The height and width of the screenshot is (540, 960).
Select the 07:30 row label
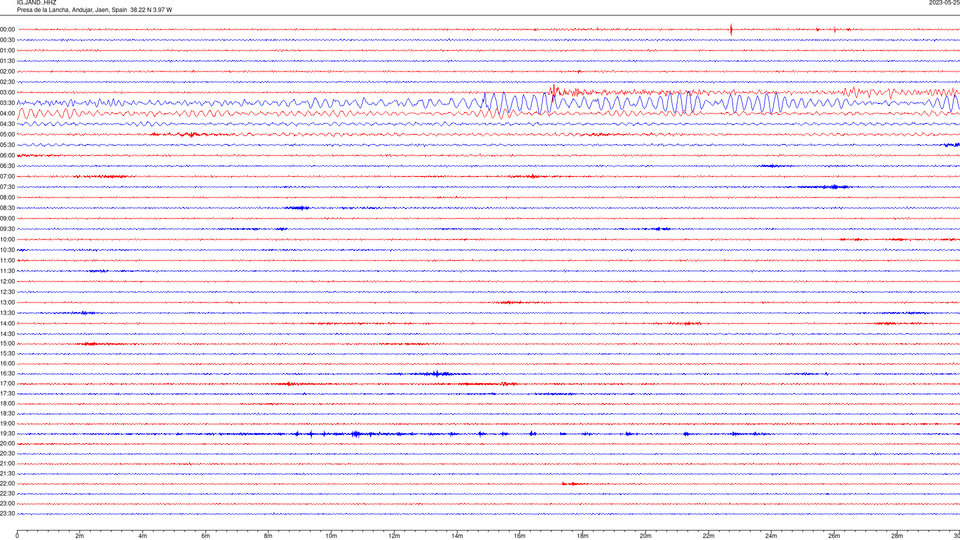(7, 187)
